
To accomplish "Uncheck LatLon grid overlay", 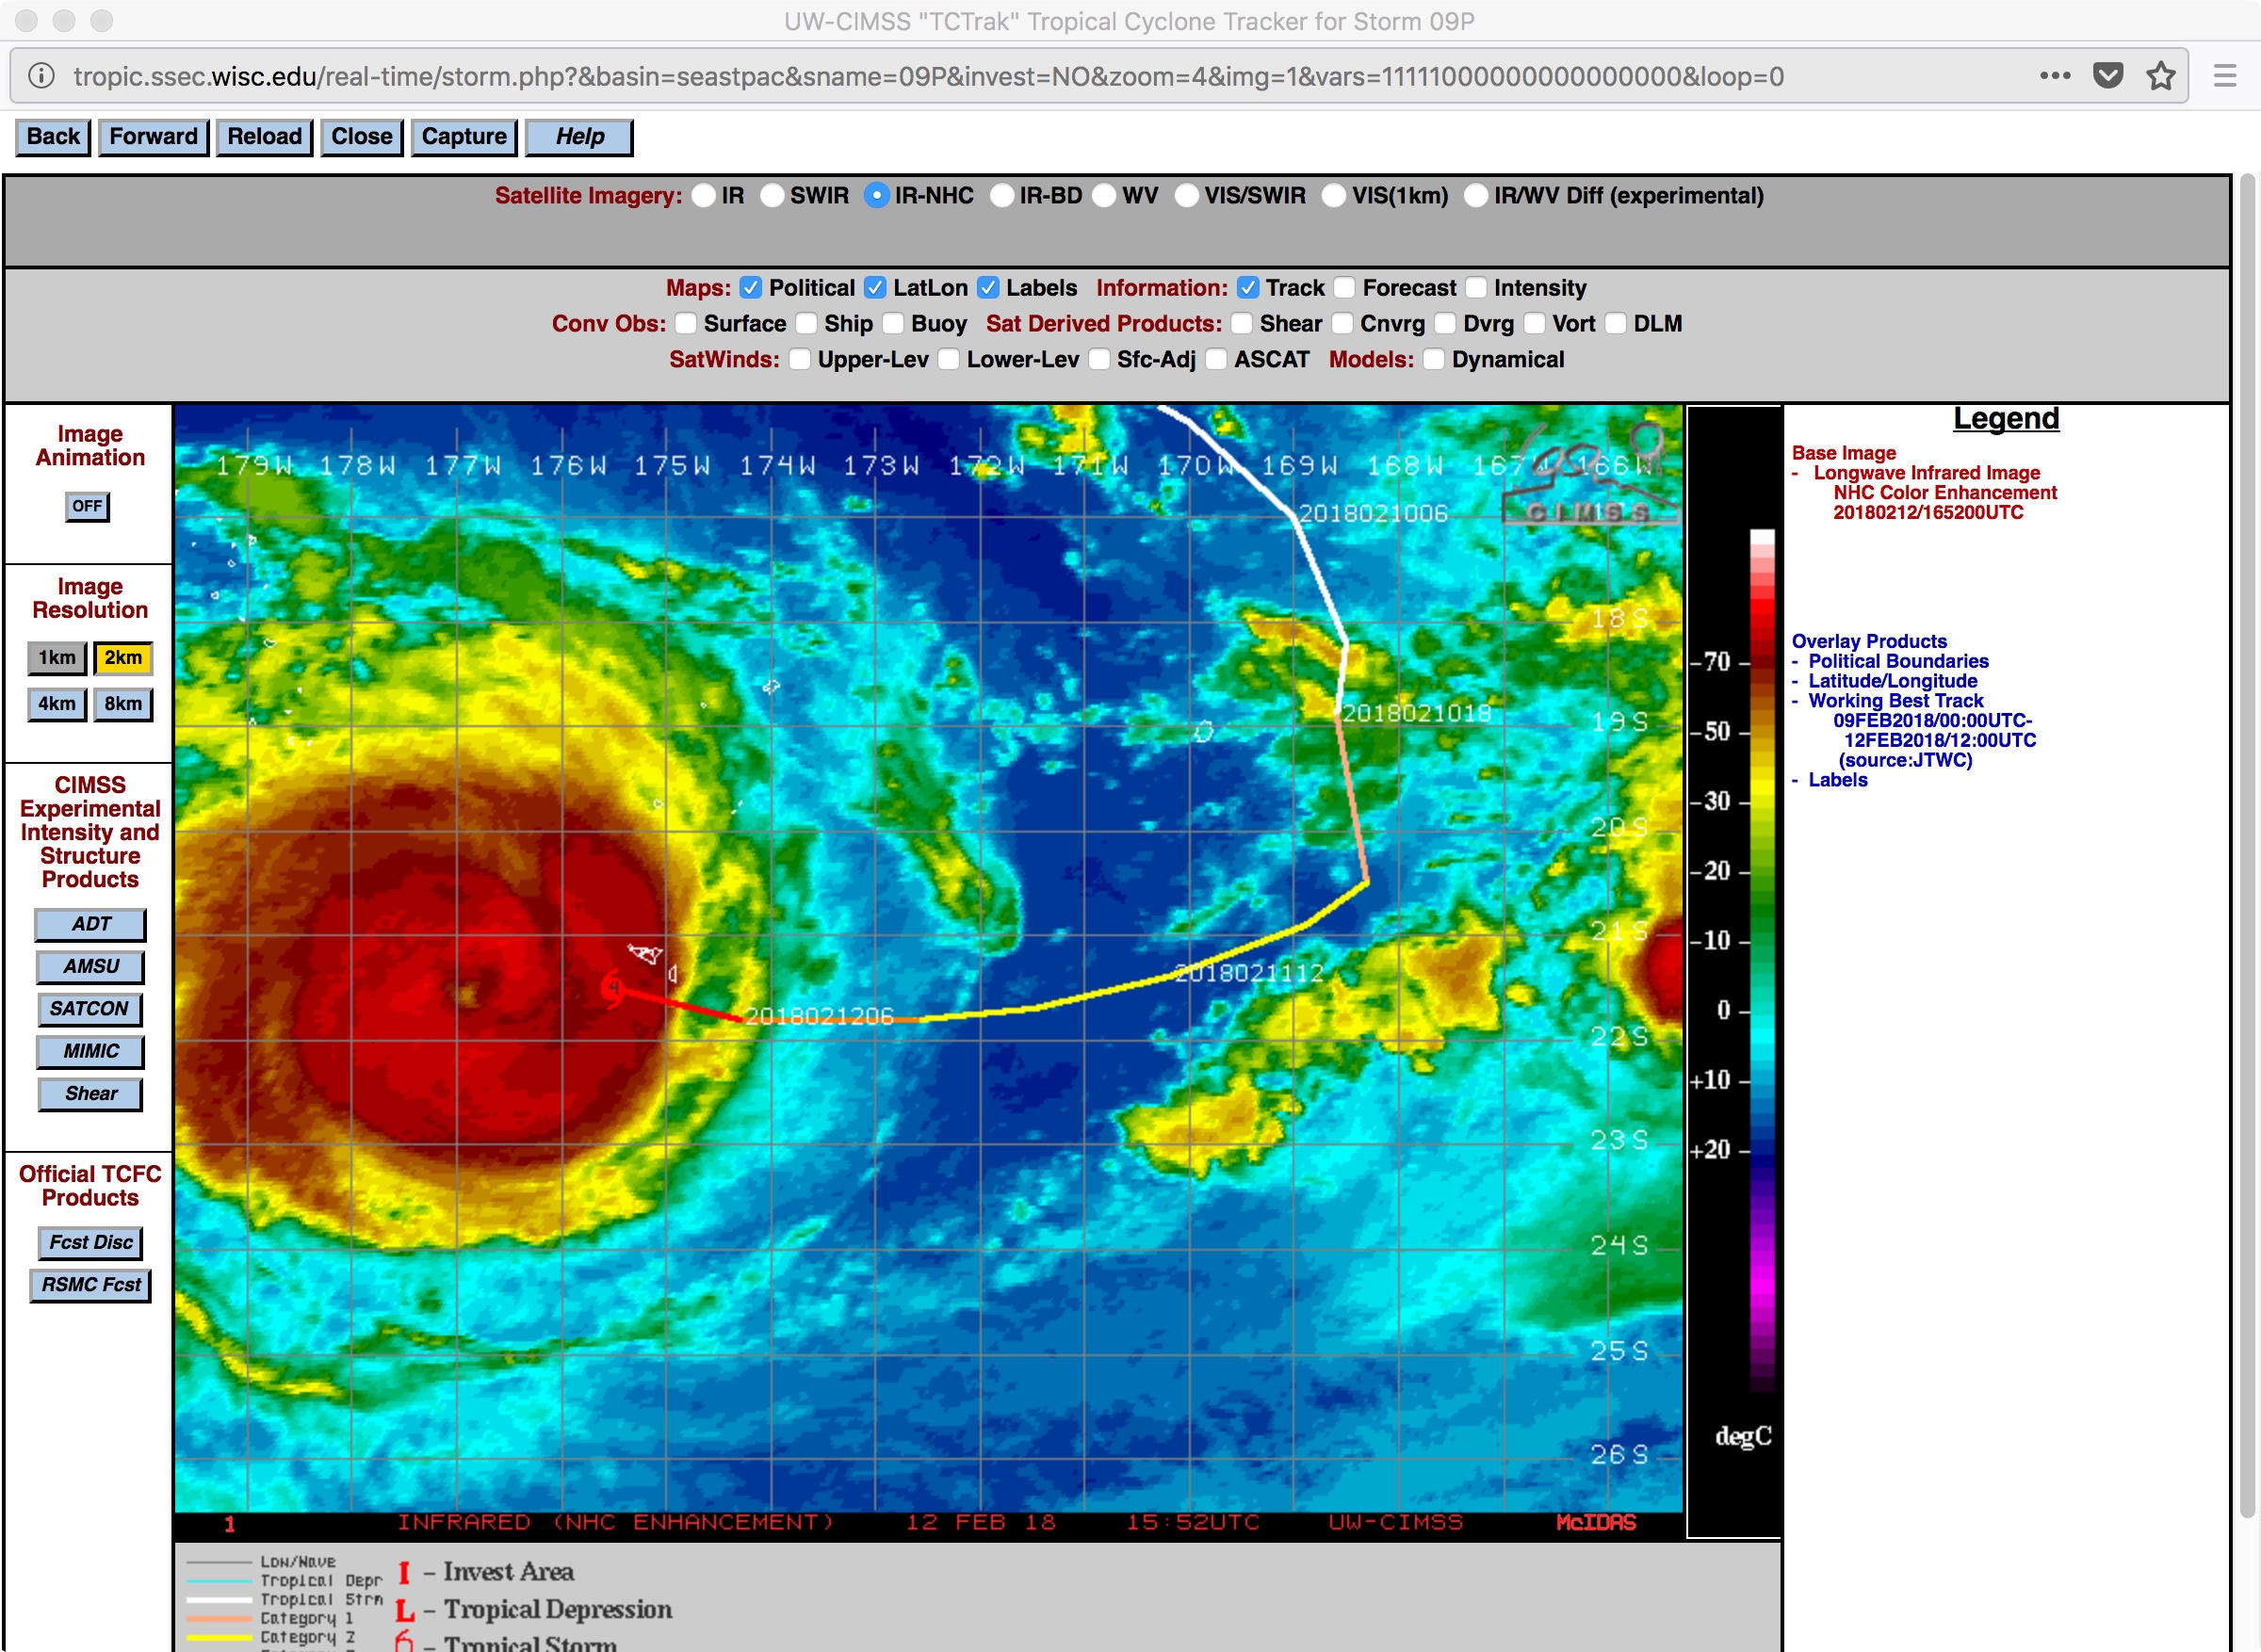I will (x=875, y=288).
